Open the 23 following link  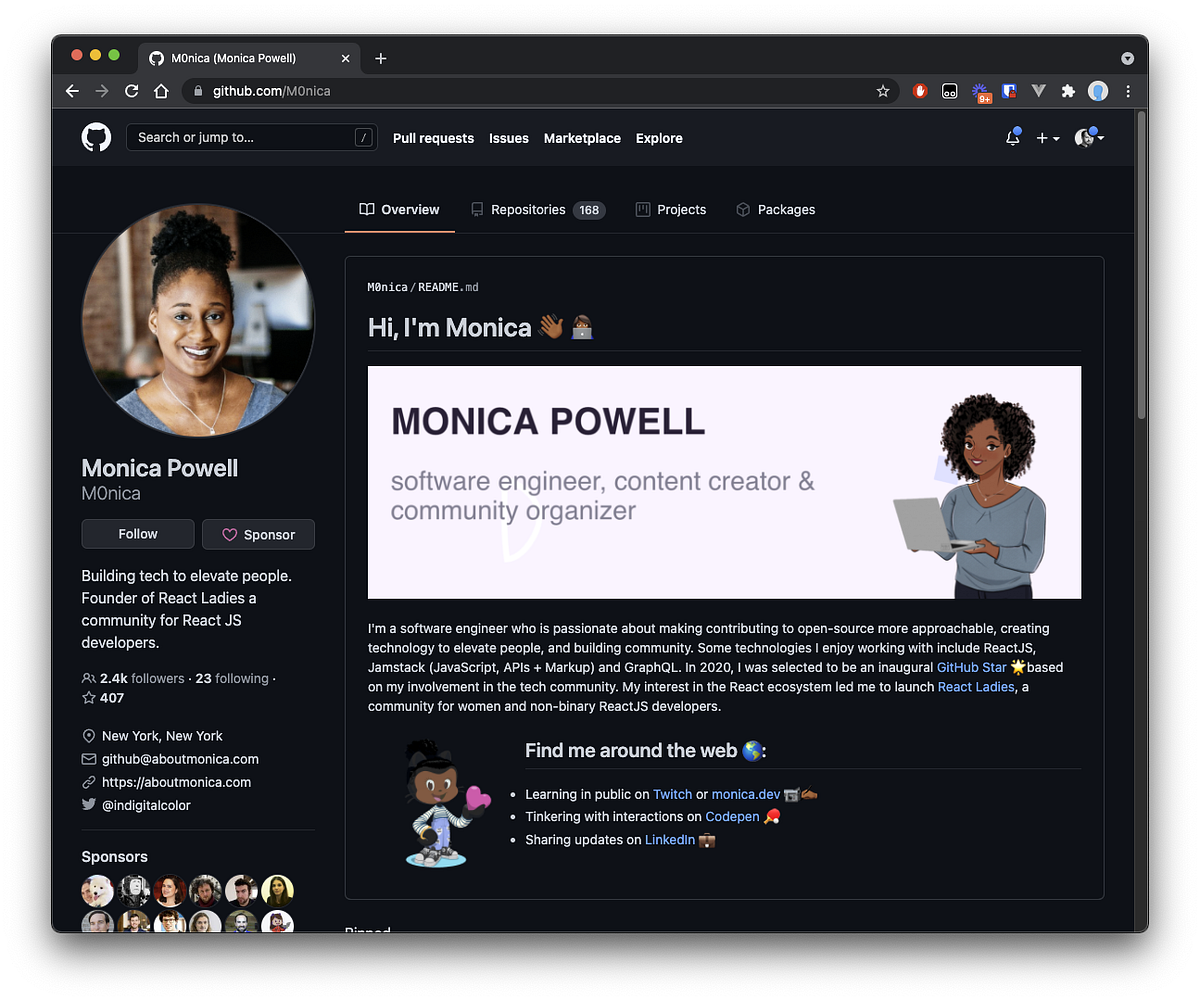[232, 678]
